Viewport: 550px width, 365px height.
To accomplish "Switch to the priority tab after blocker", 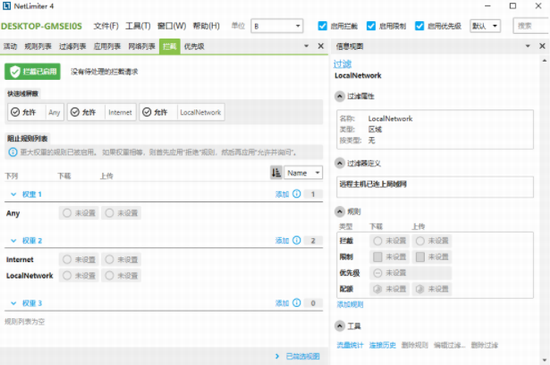I will coord(194,46).
